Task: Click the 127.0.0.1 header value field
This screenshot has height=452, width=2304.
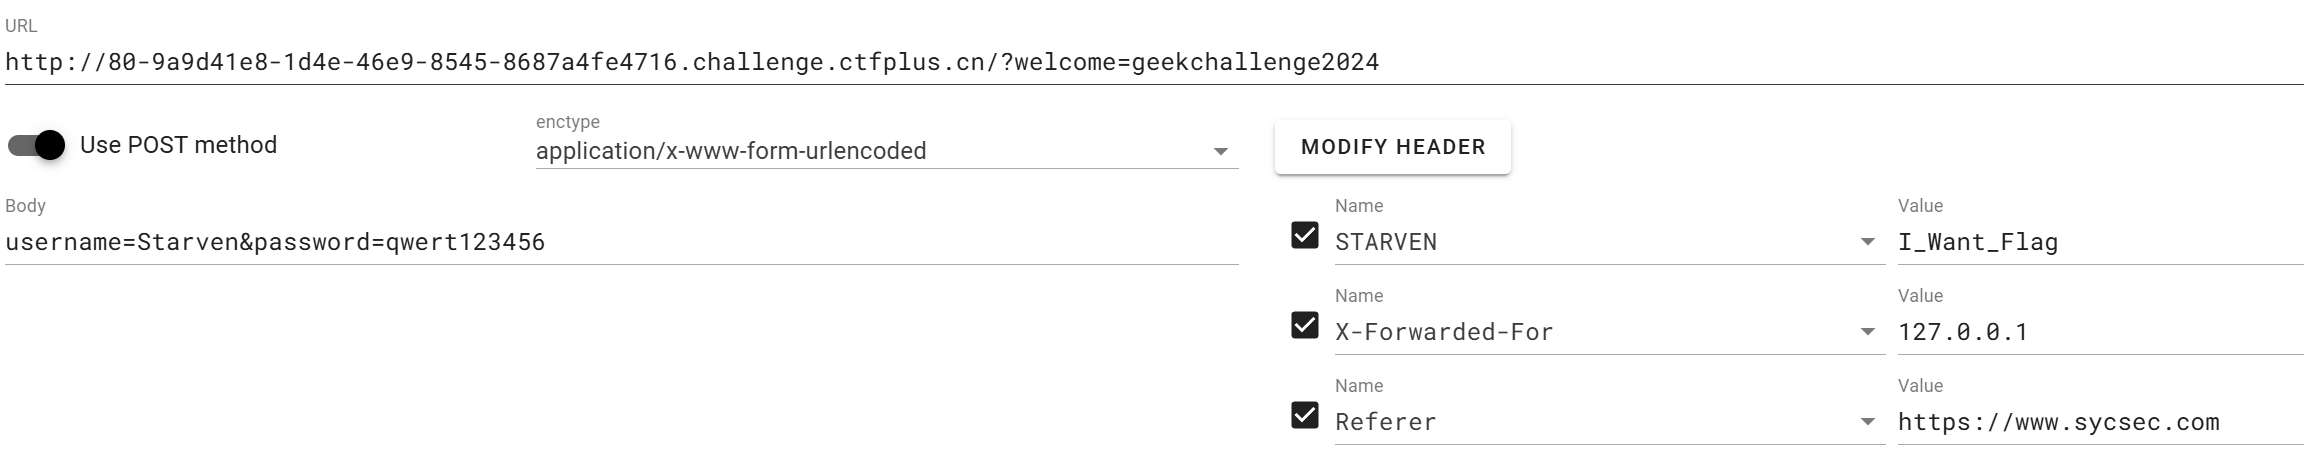Action: pyautogui.click(x=2100, y=332)
